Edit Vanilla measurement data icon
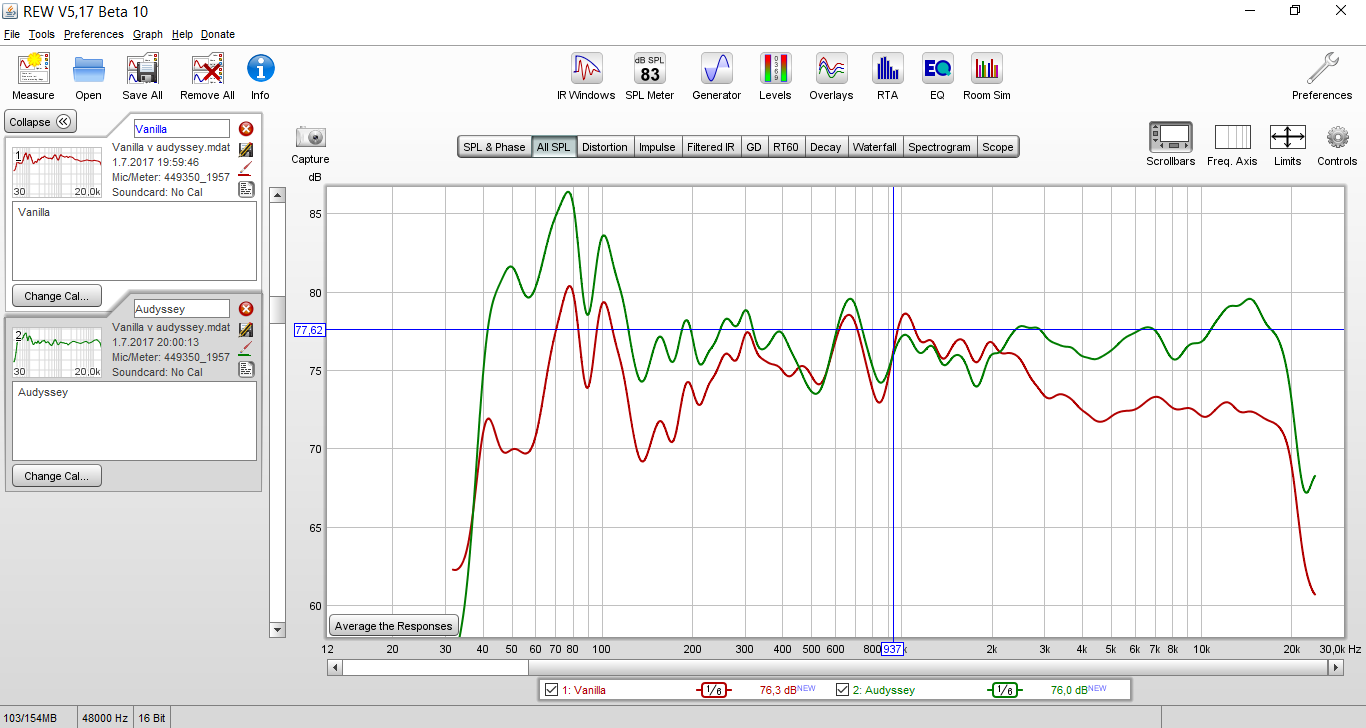 [x=246, y=149]
